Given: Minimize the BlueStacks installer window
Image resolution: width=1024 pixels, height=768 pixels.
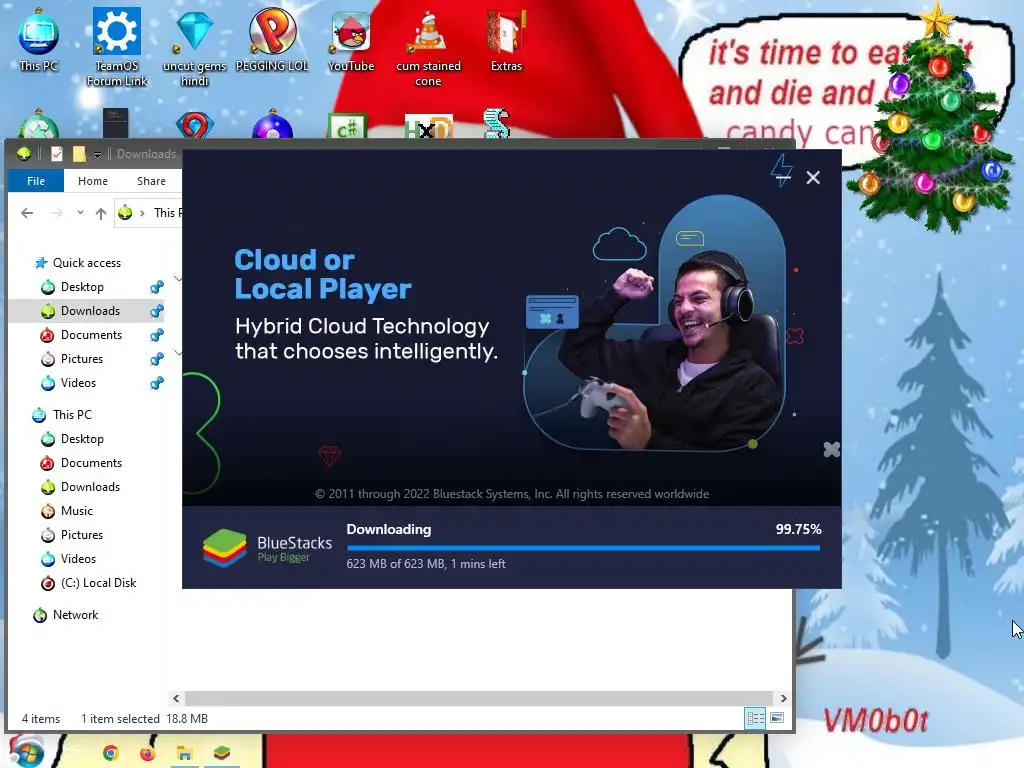Looking at the screenshot, I should click(x=782, y=177).
